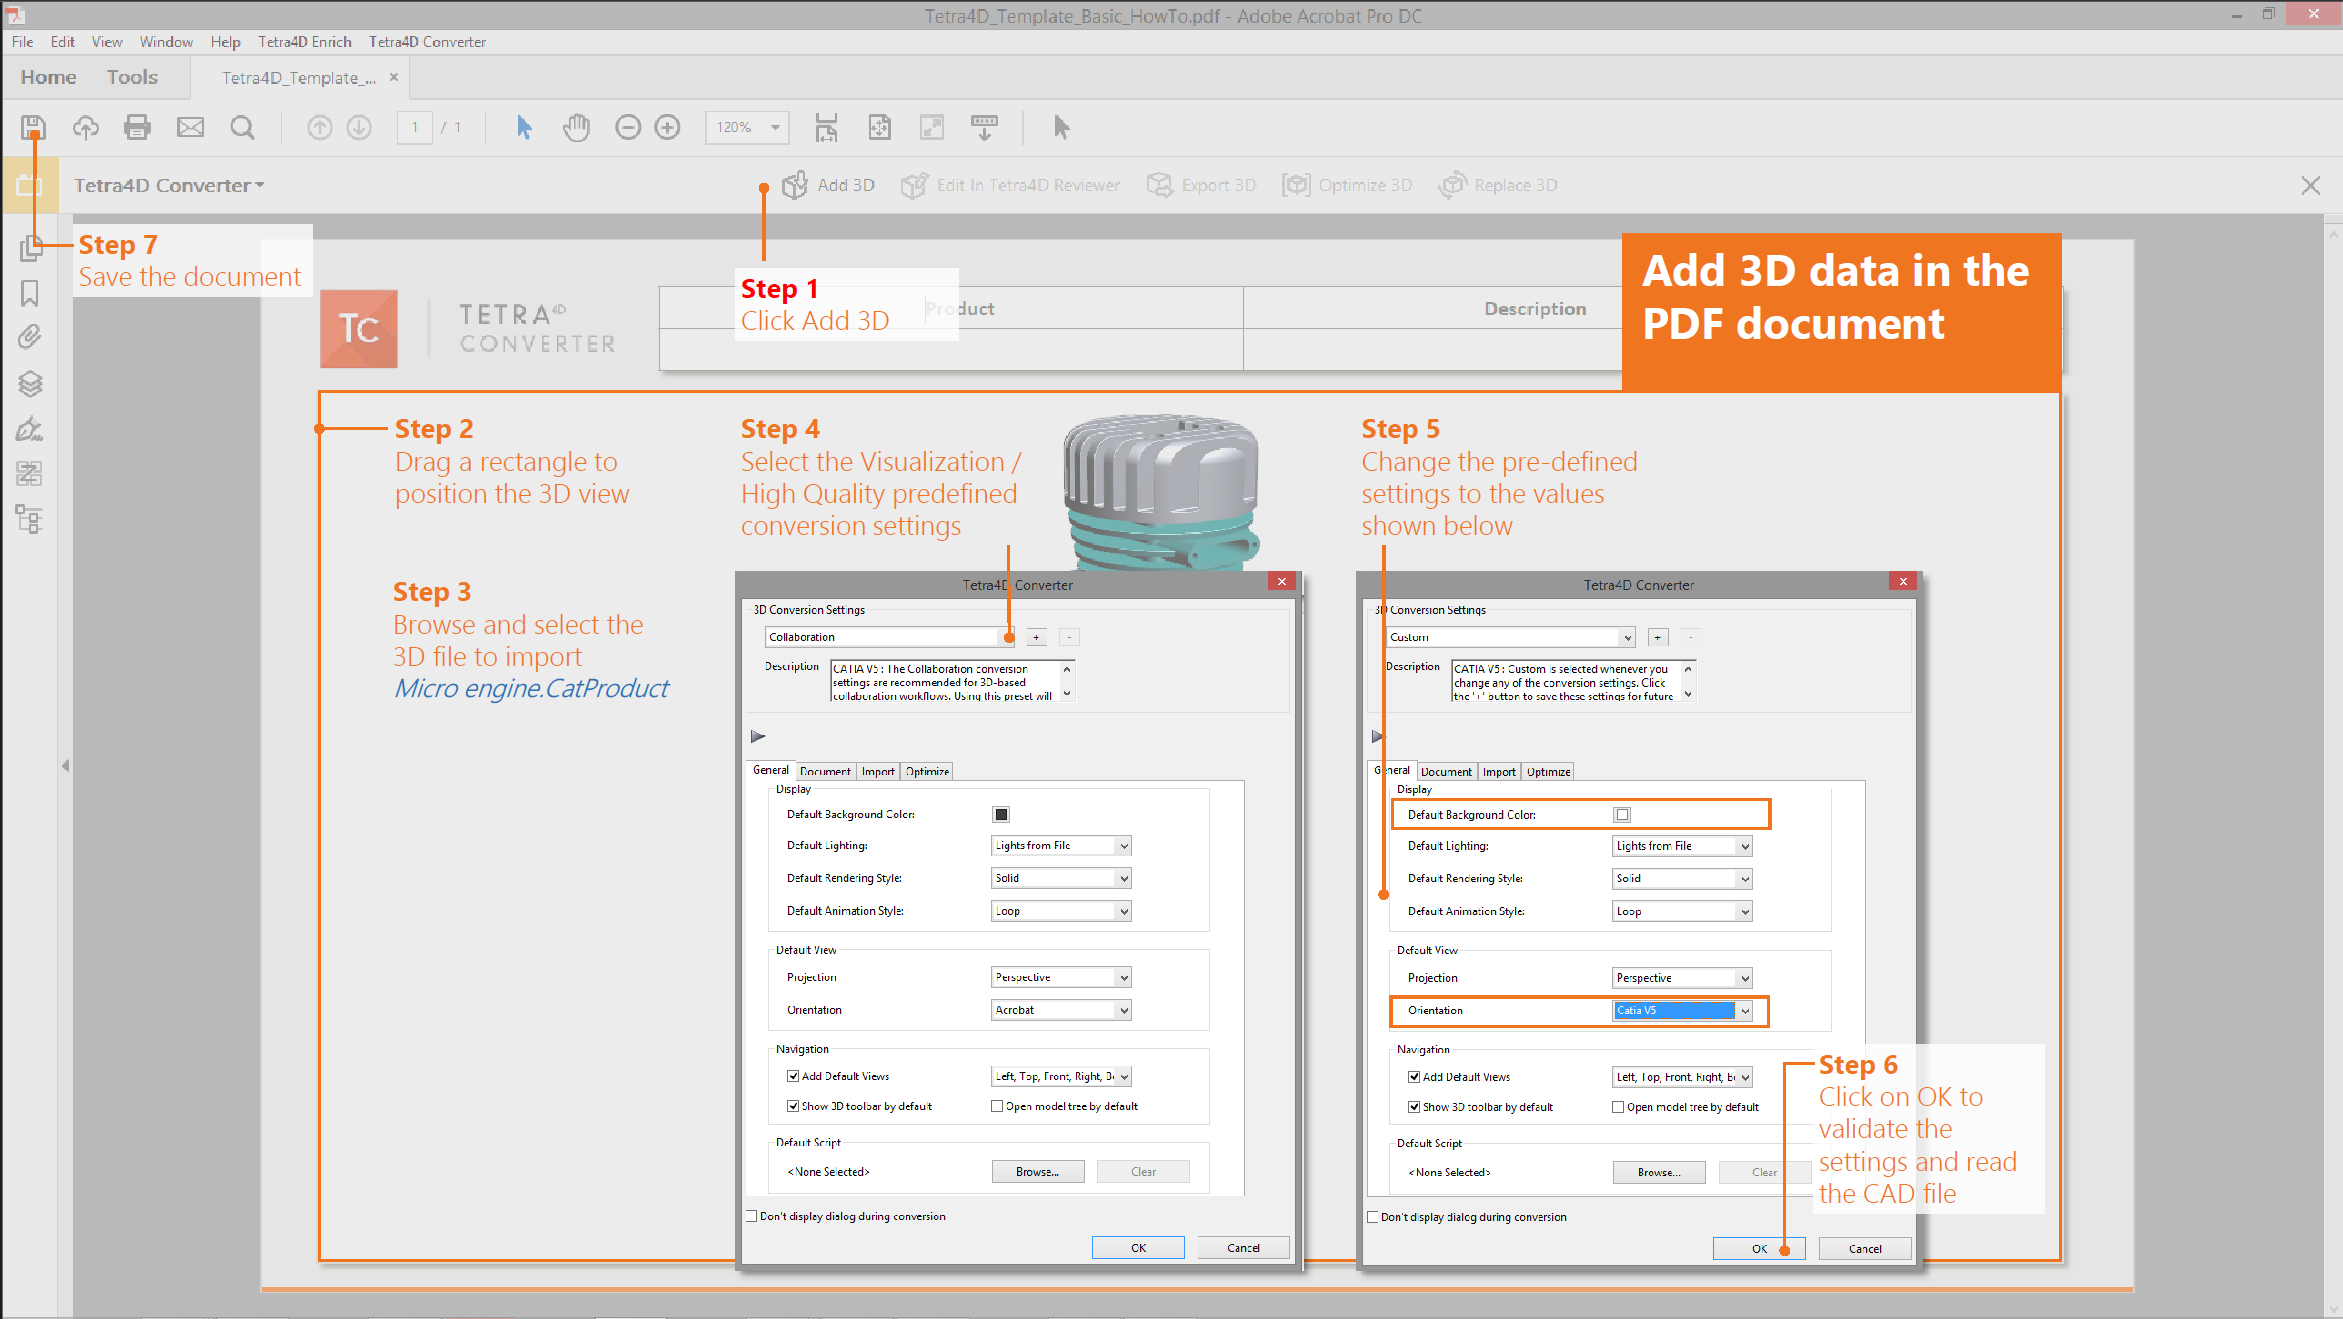Click the fit full page icon
Viewport: 2343px width, 1319px height.
(x=879, y=127)
